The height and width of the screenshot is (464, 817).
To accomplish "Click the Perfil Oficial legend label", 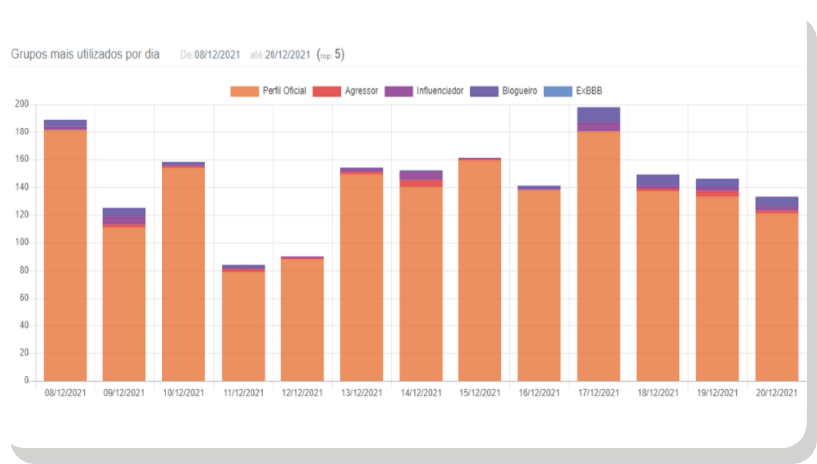I will coord(284,91).
